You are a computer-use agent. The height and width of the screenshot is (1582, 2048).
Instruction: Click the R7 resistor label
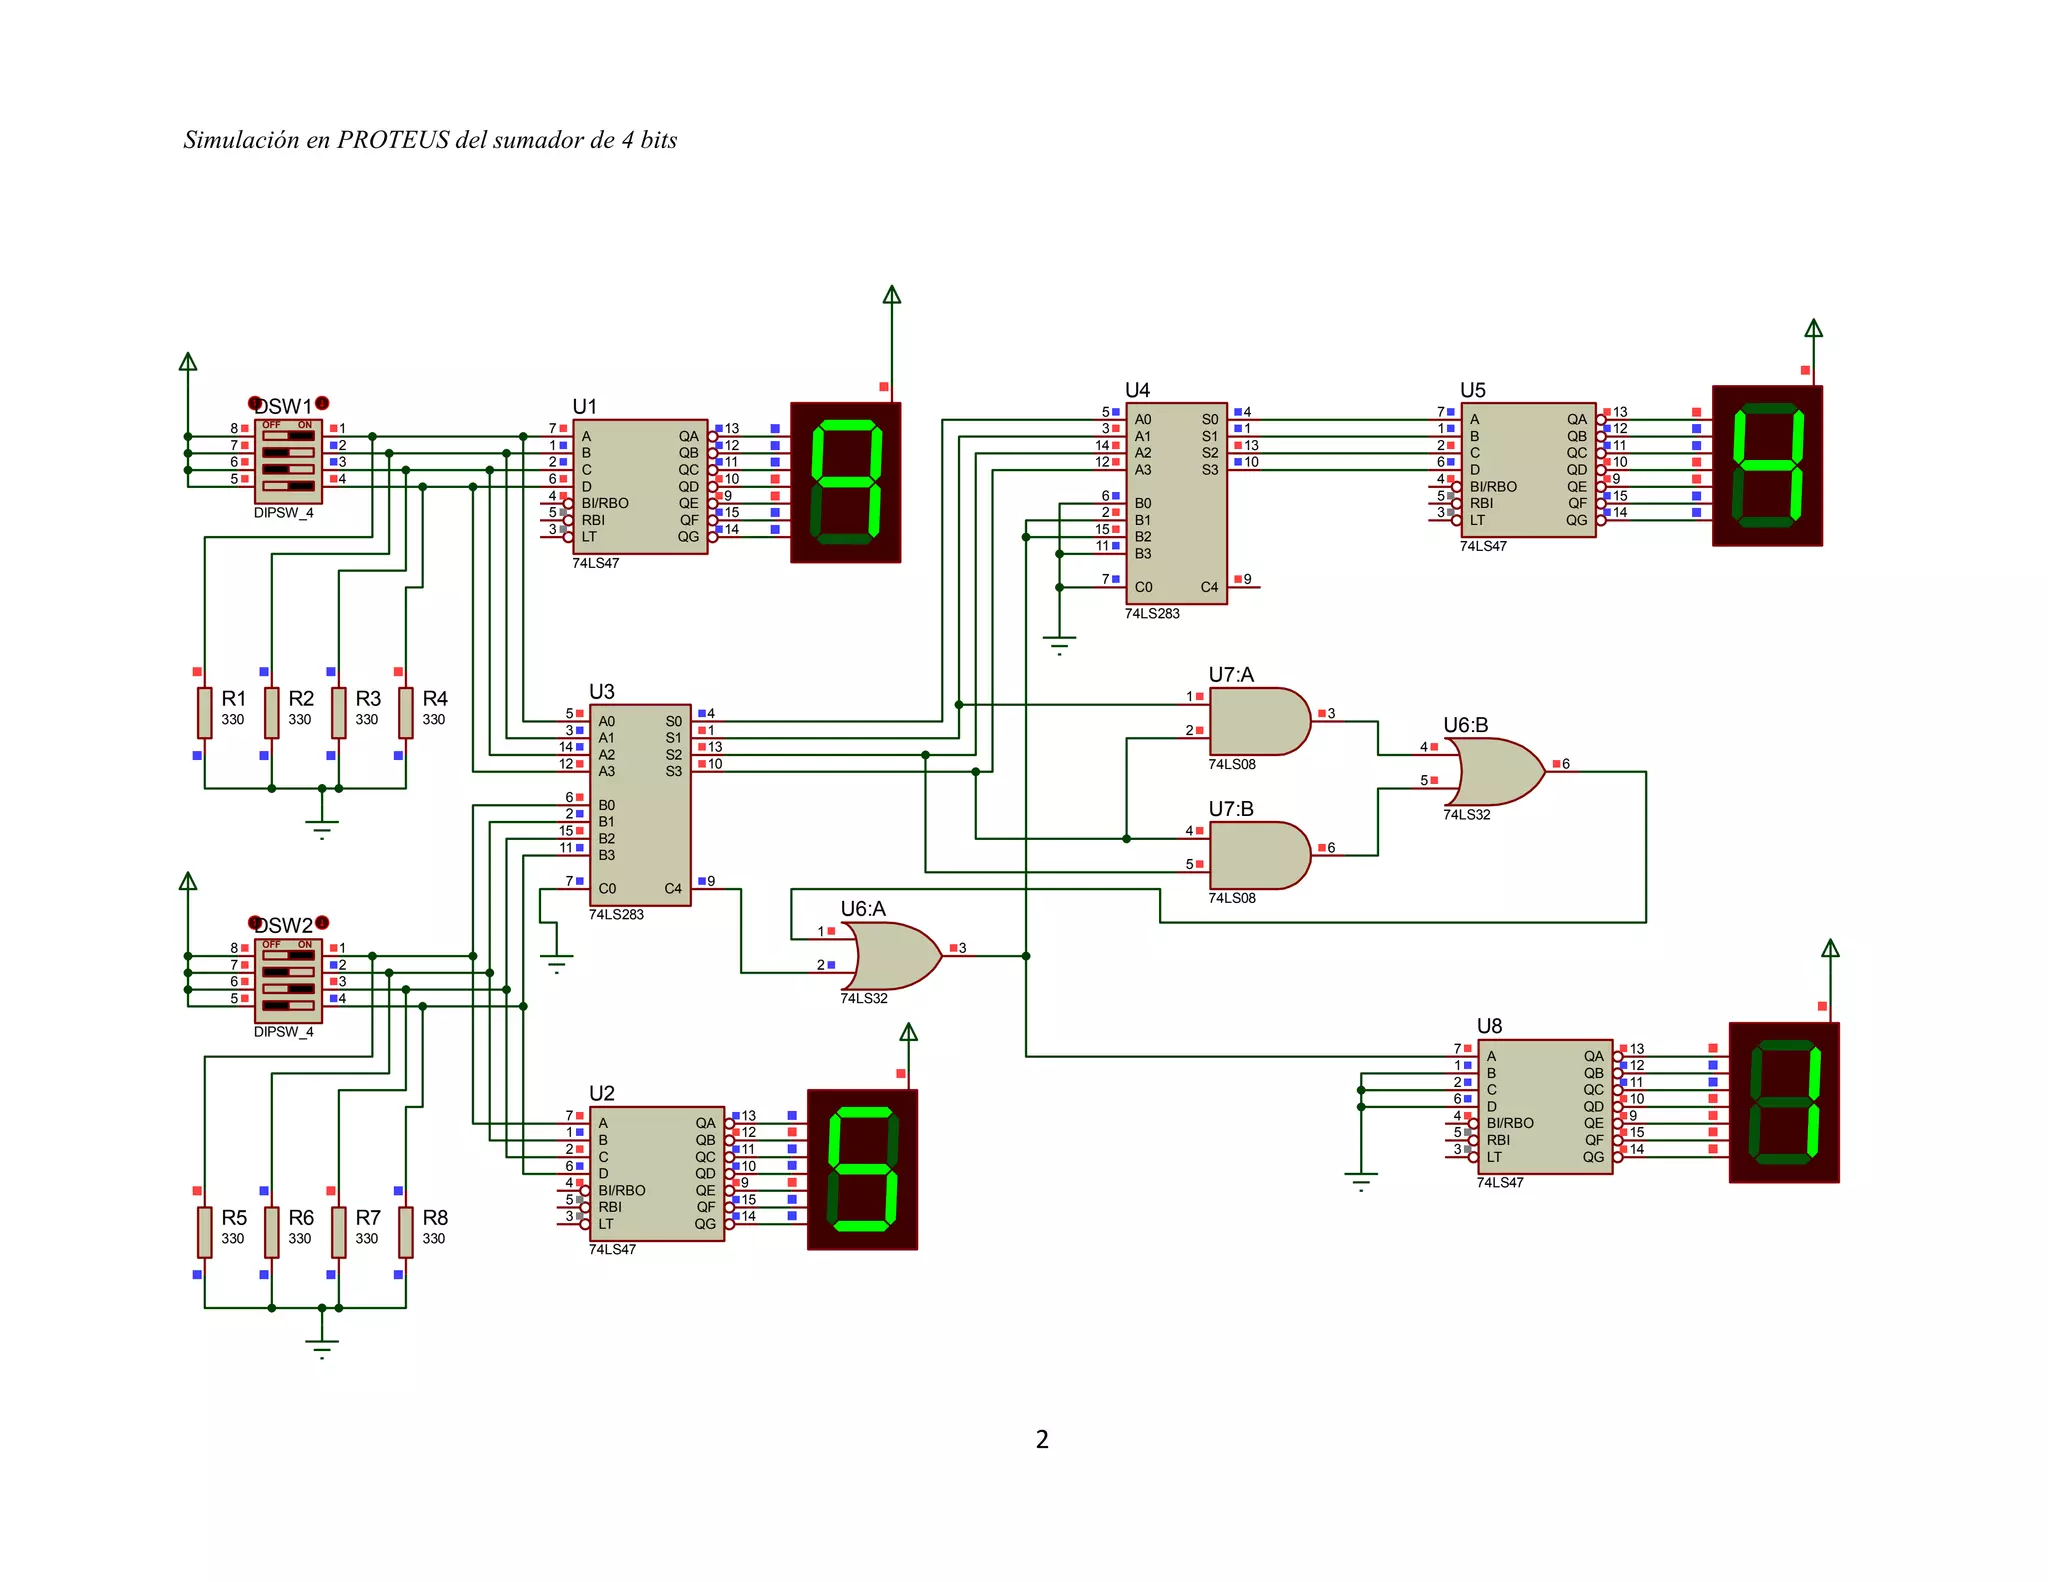pyautogui.click(x=368, y=1217)
